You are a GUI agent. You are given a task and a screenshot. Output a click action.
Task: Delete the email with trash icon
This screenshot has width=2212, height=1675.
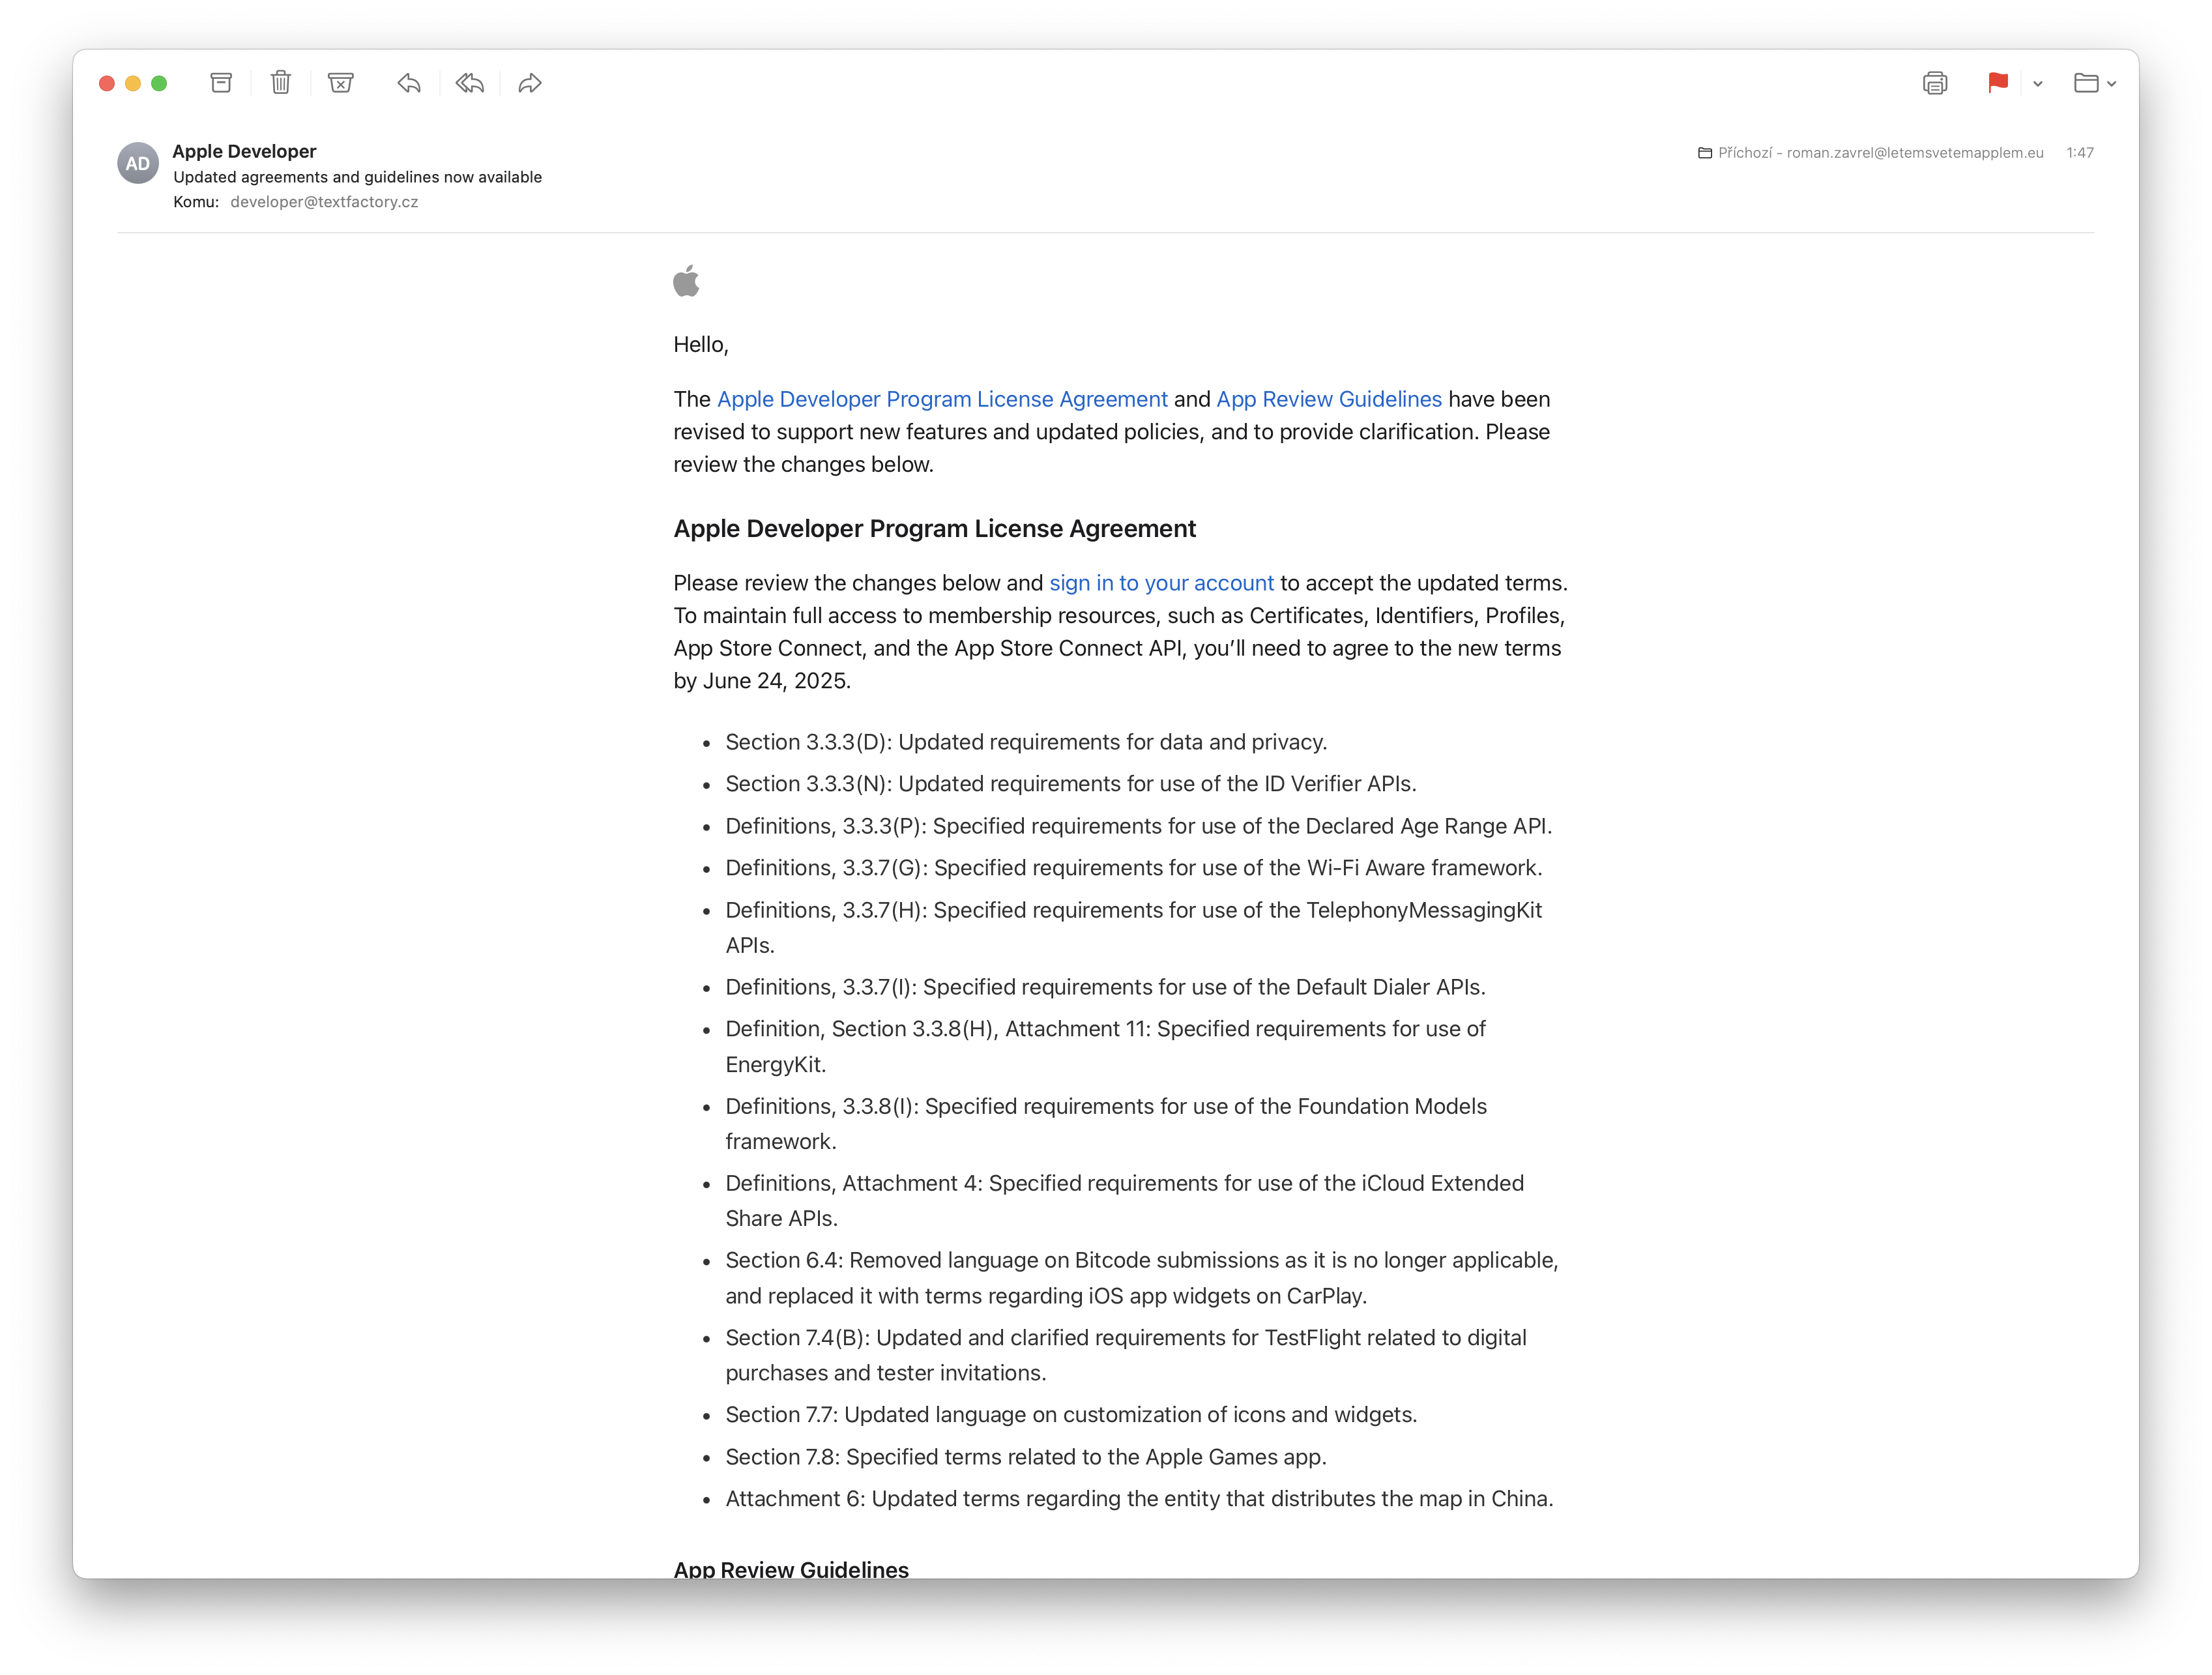point(281,83)
